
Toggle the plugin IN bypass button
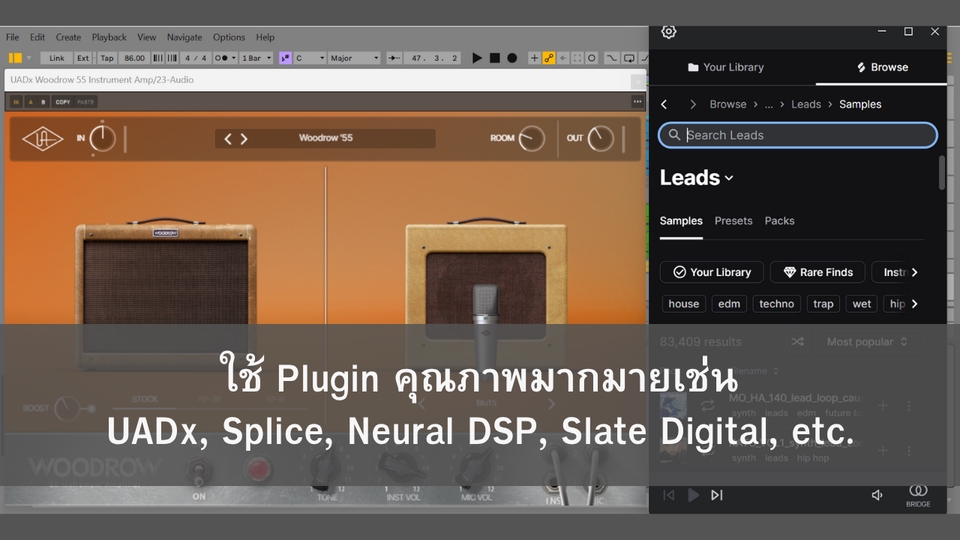16,102
